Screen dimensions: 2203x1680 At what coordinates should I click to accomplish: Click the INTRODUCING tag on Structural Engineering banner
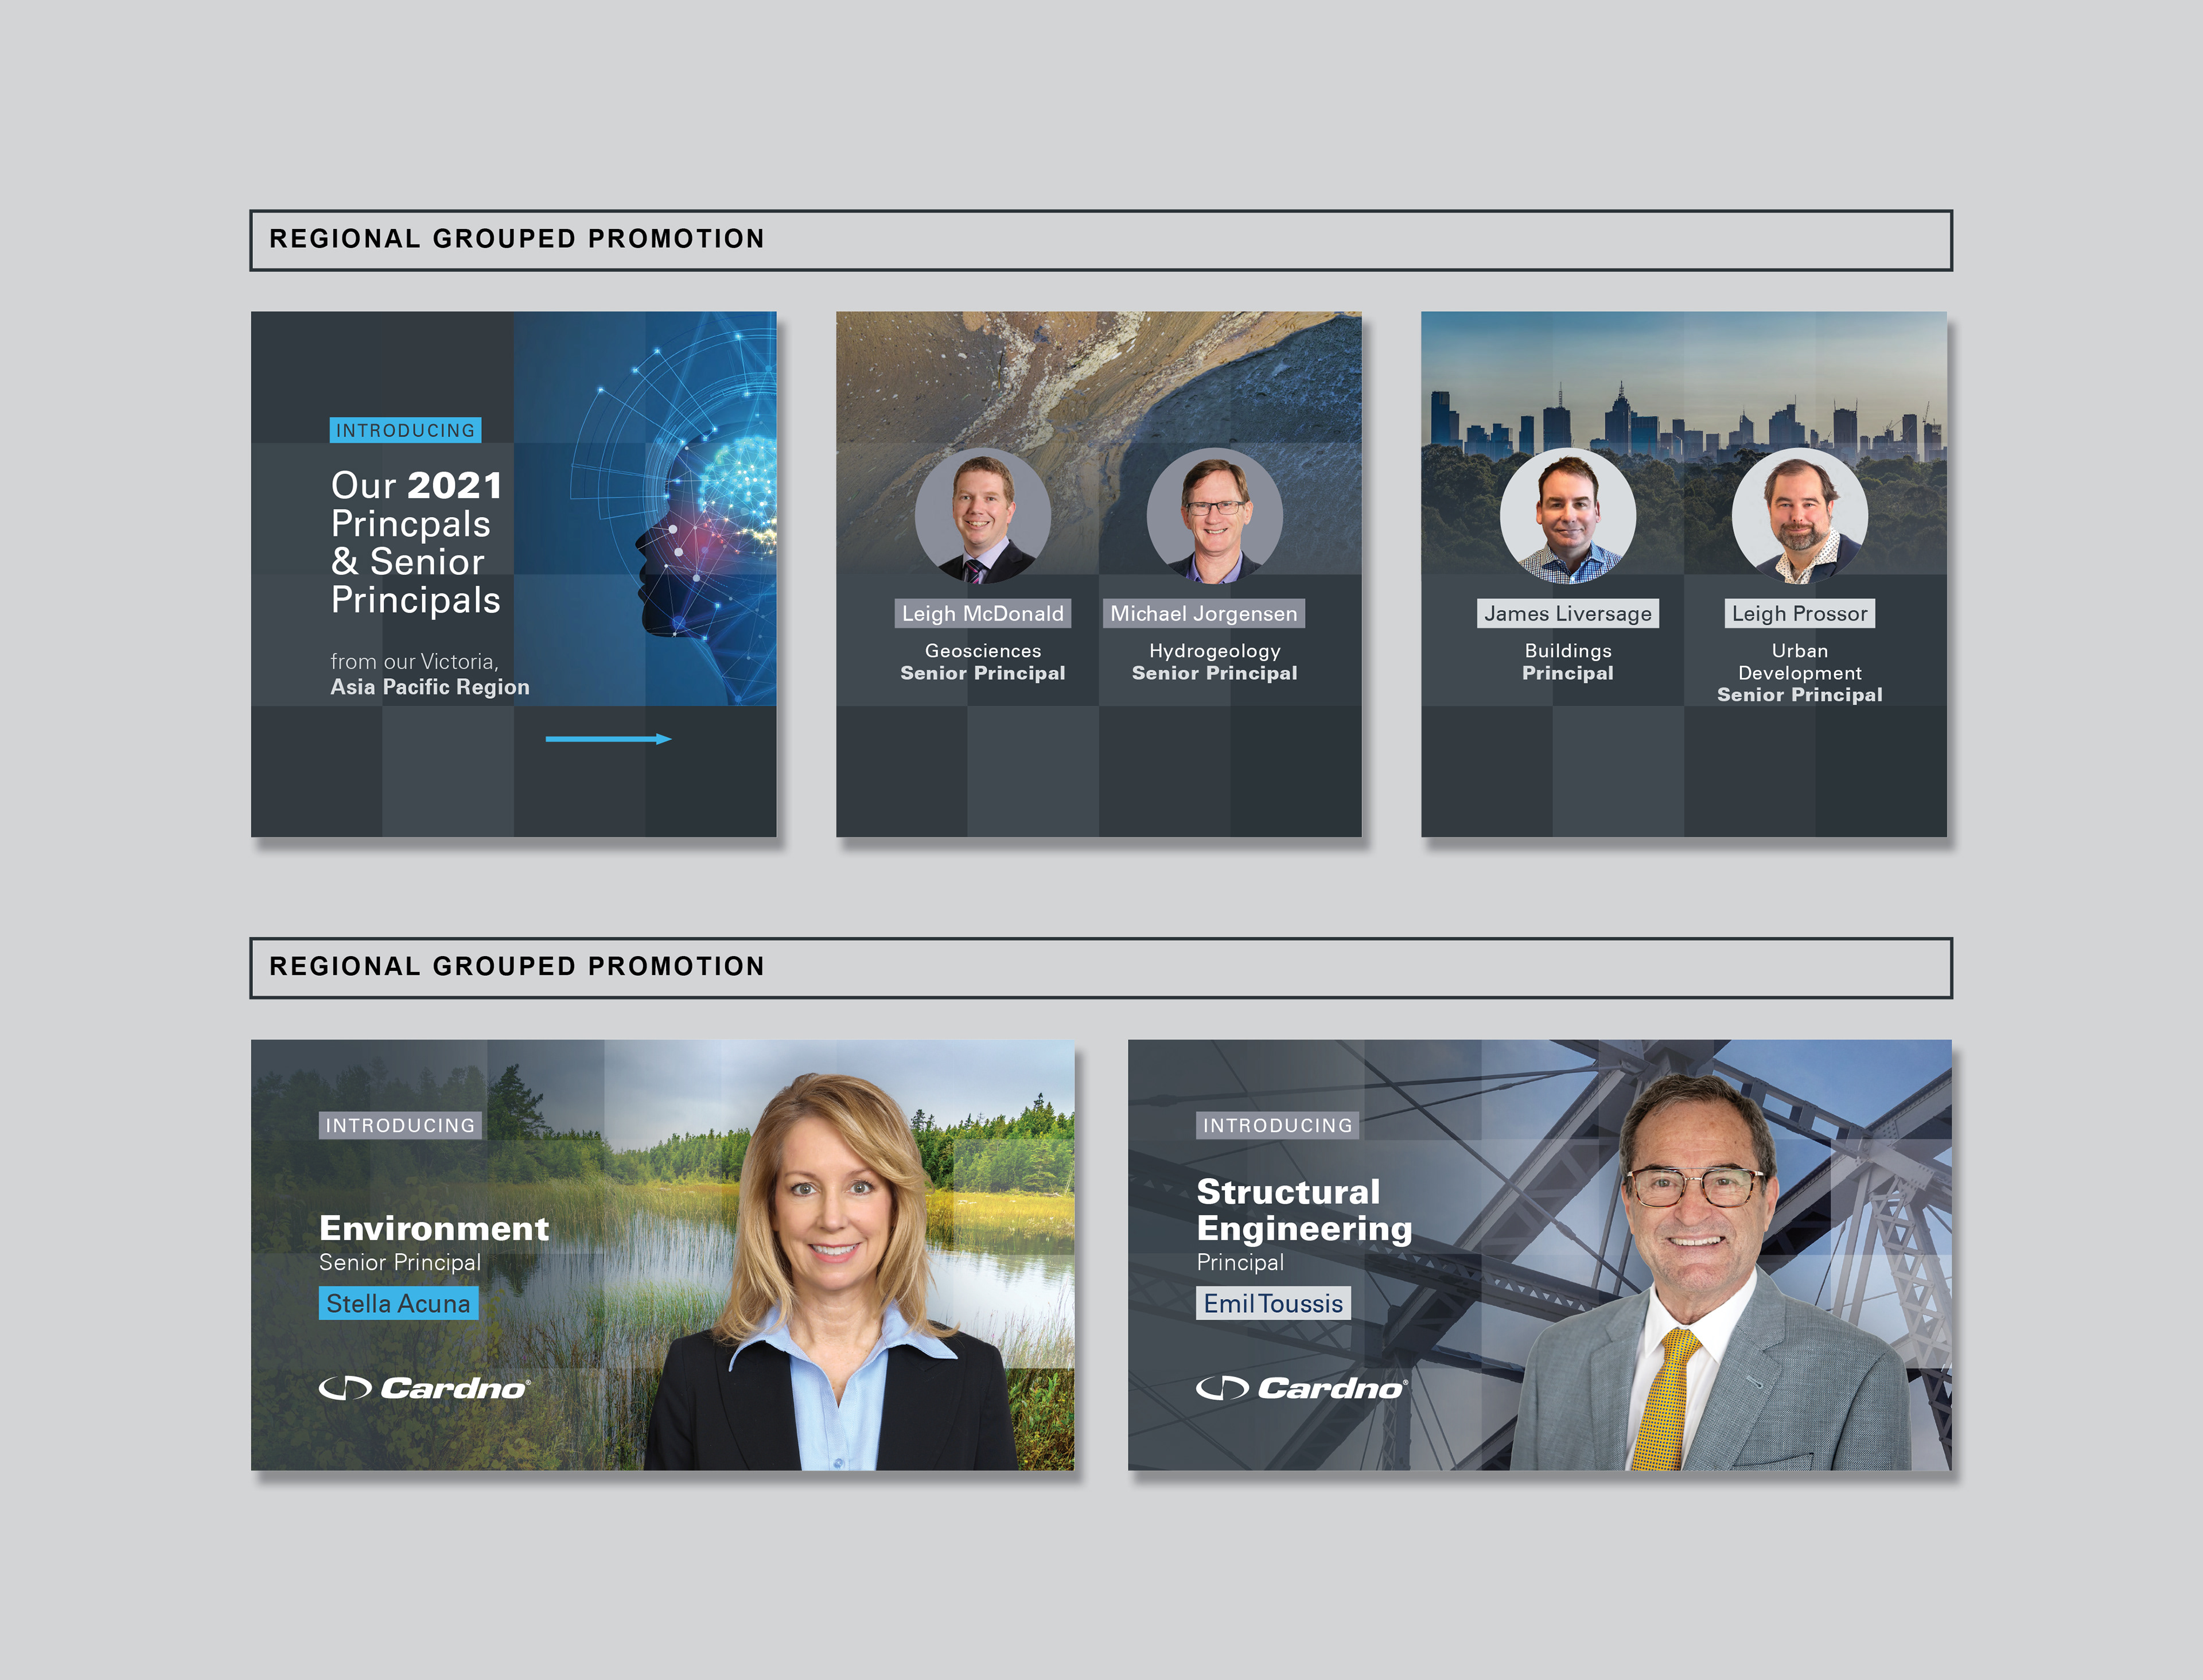click(x=1277, y=1125)
